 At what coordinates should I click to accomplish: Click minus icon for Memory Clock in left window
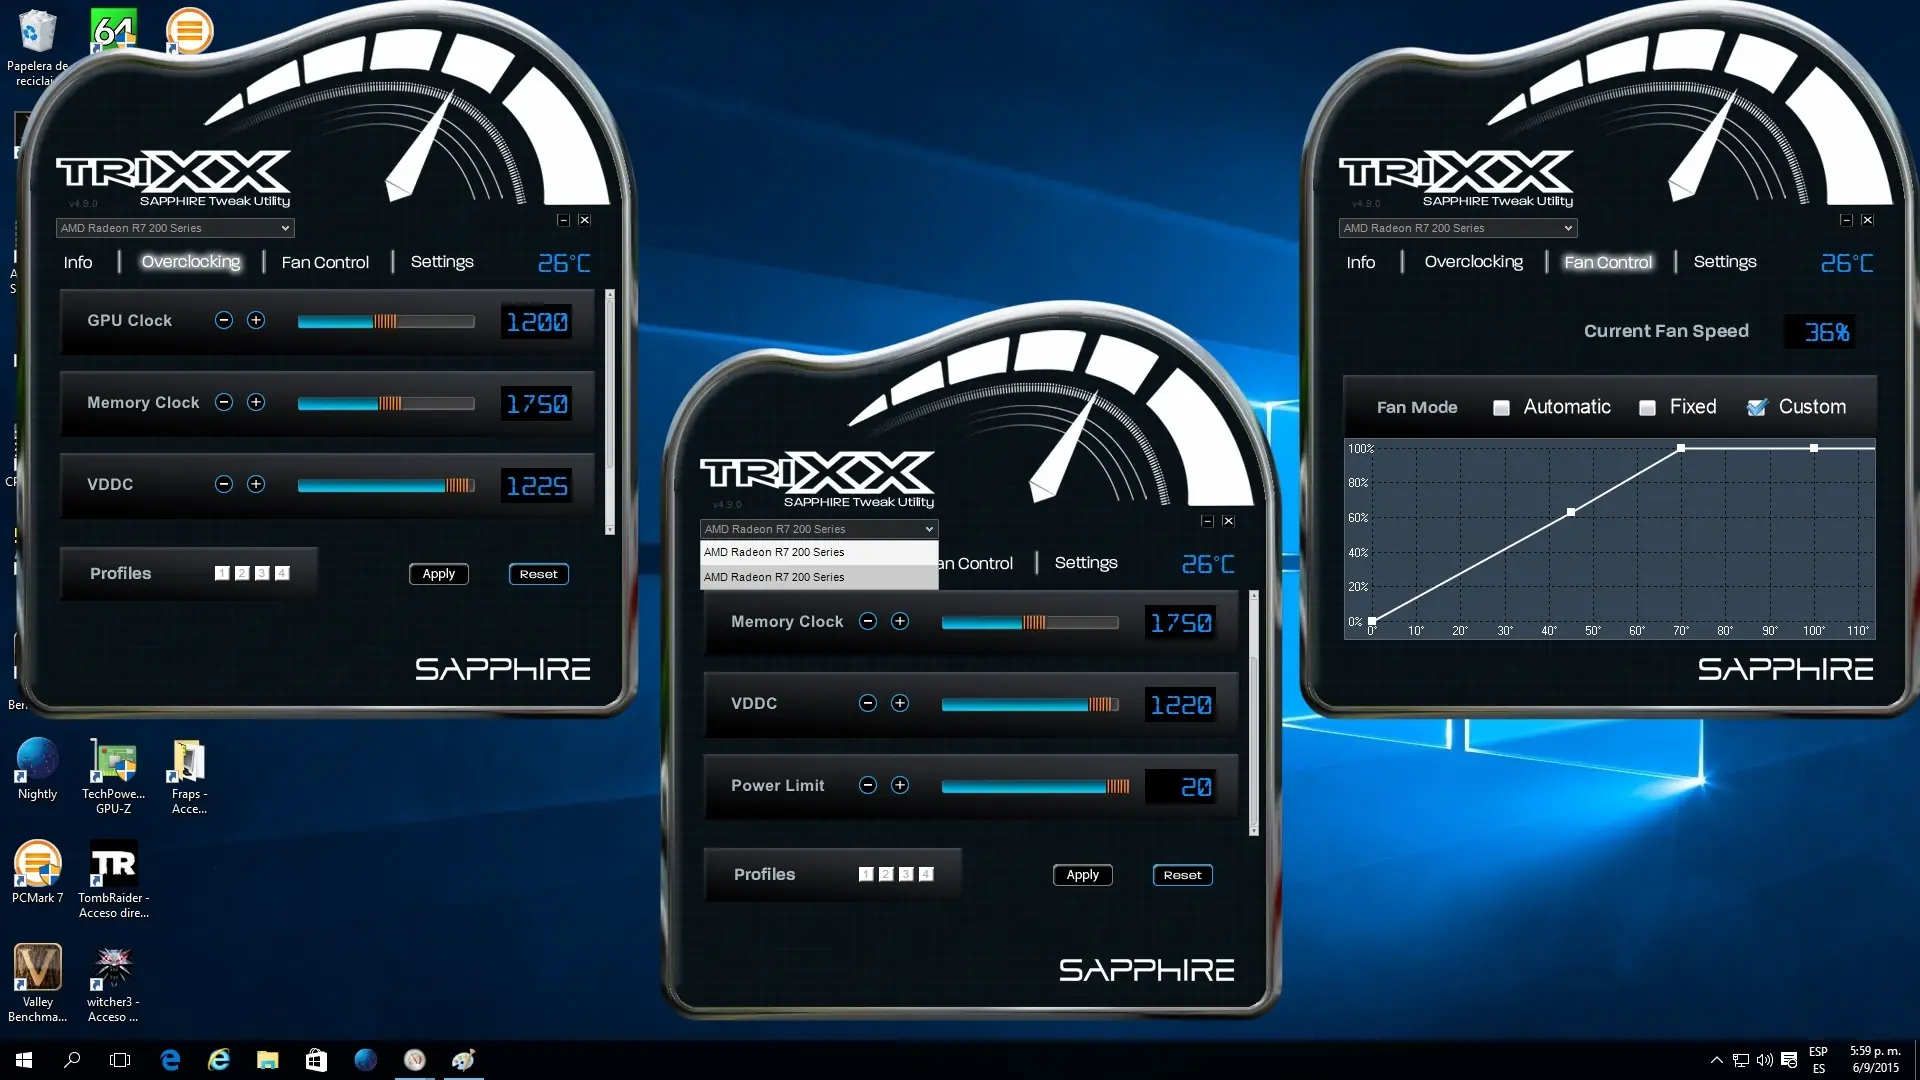224,402
